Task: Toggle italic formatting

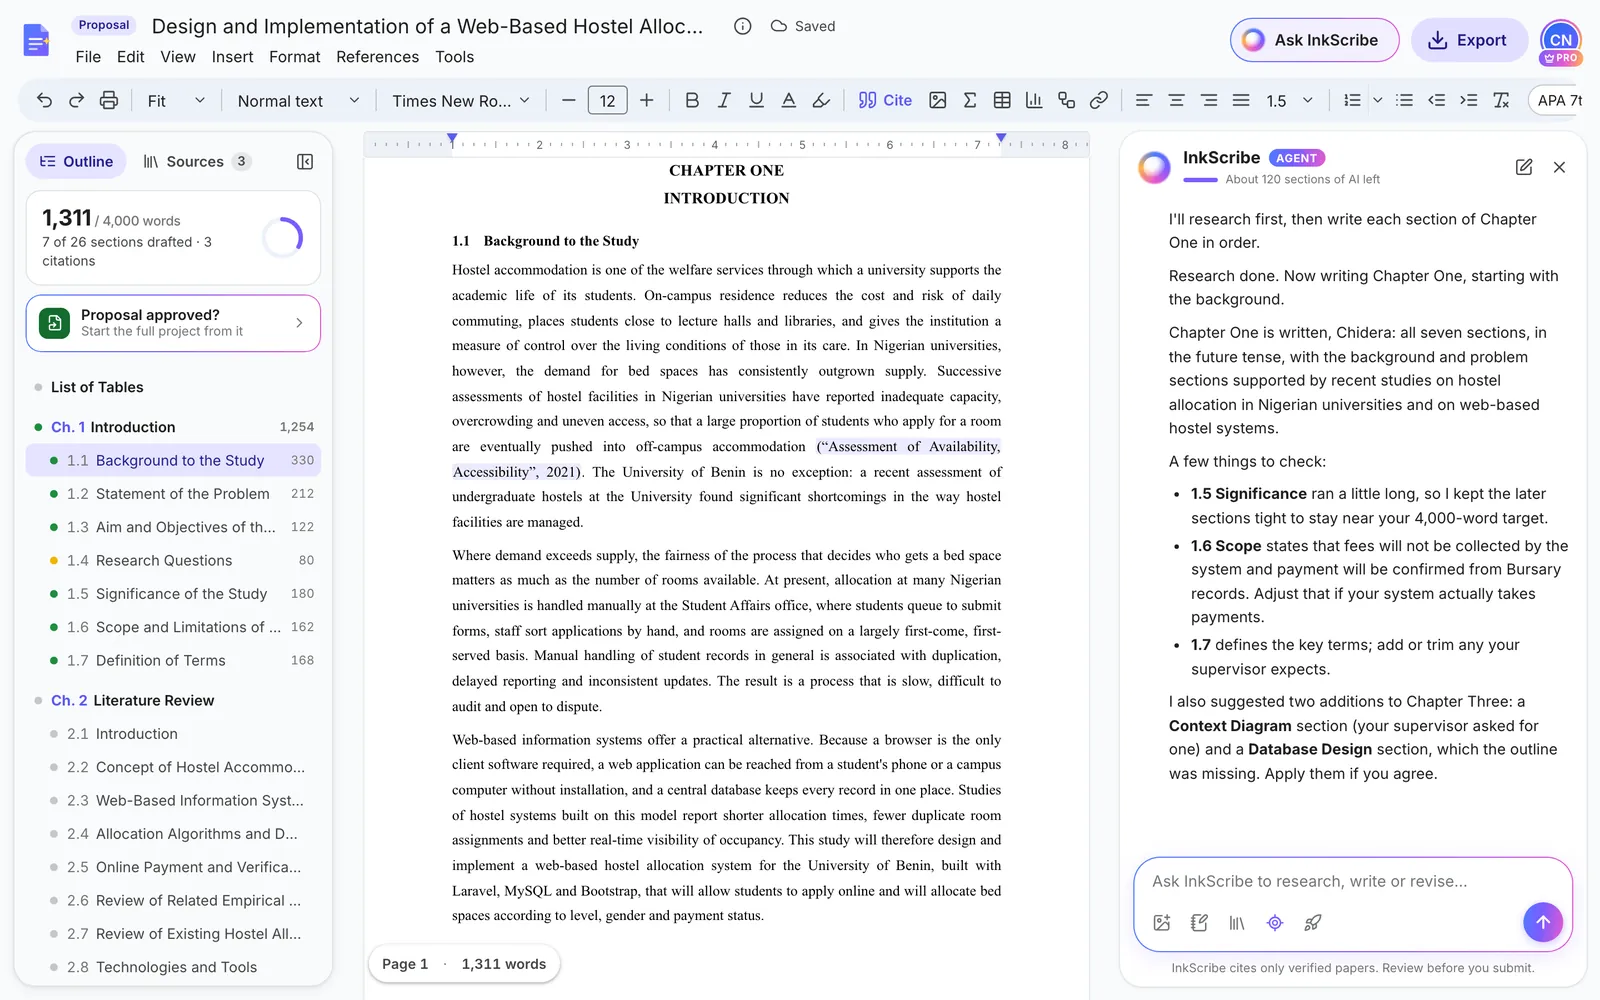Action: click(x=724, y=100)
